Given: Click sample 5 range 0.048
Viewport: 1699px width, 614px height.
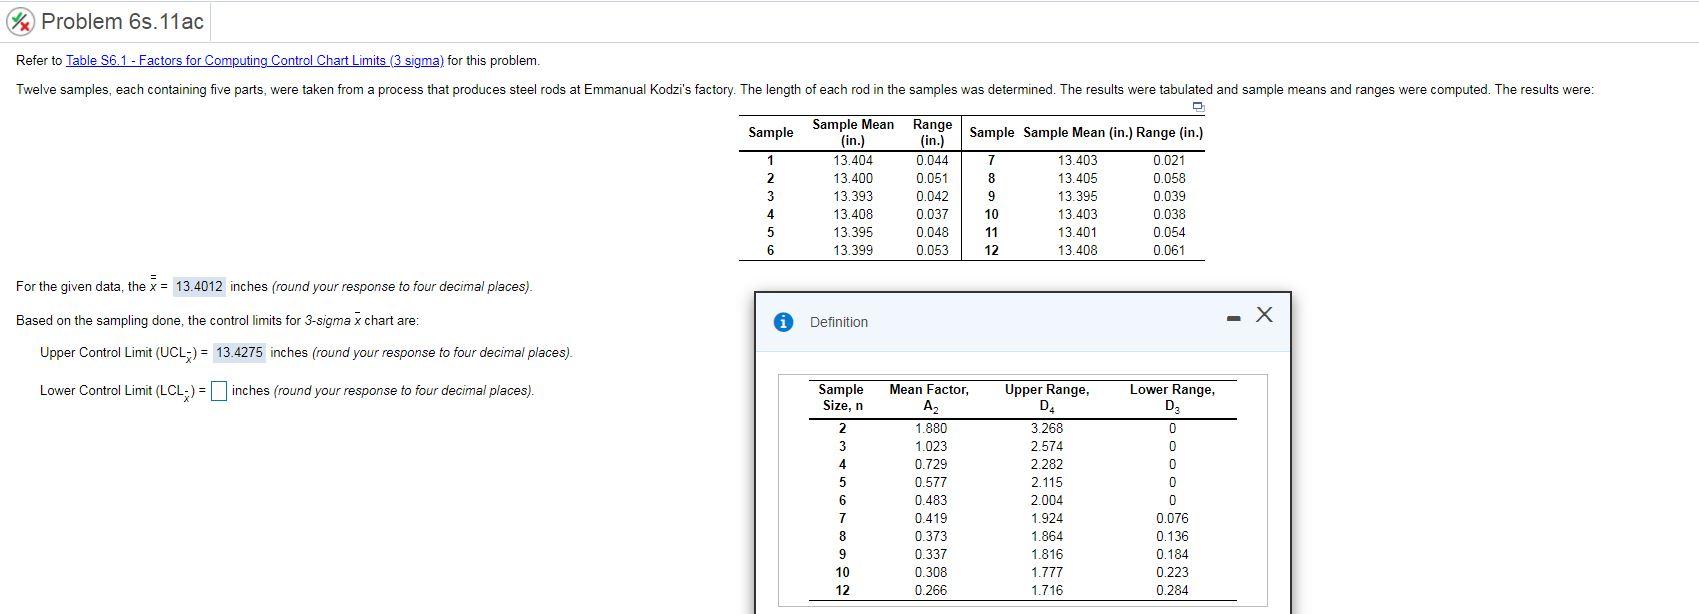Looking at the screenshot, I should point(932,232).
